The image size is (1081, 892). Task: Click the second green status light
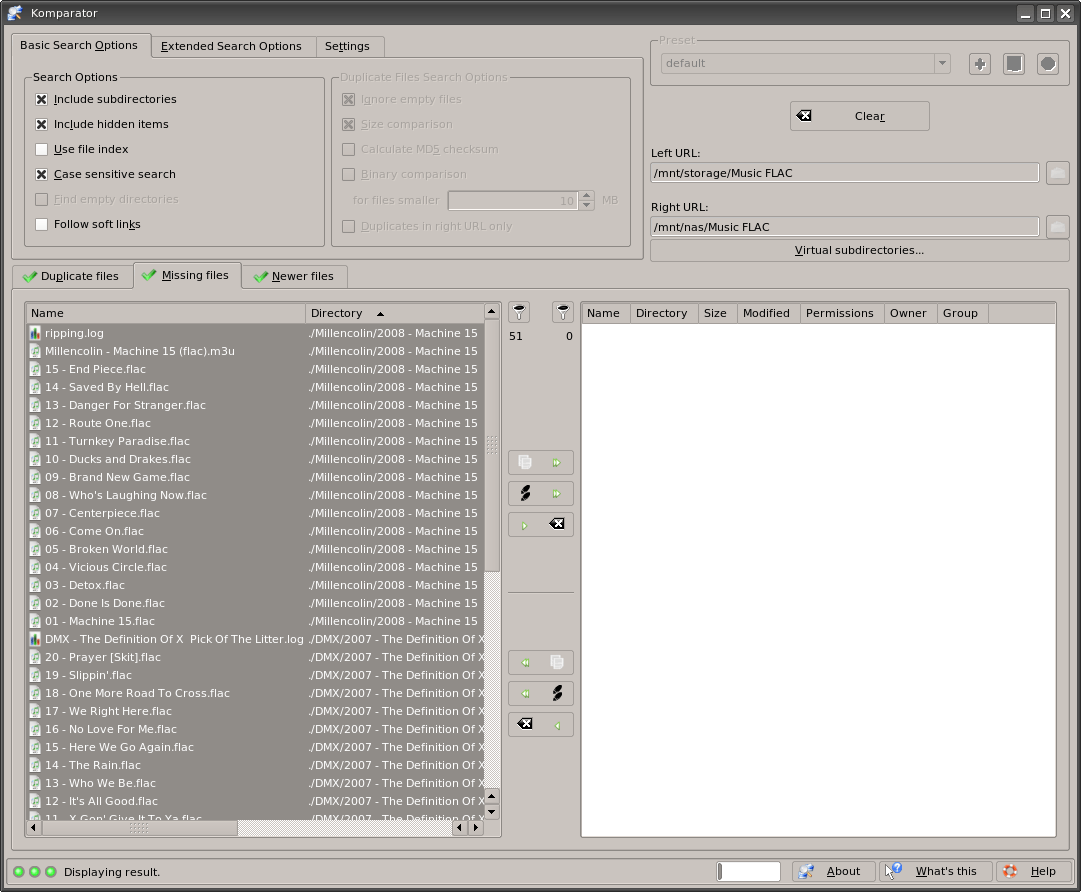34,871
